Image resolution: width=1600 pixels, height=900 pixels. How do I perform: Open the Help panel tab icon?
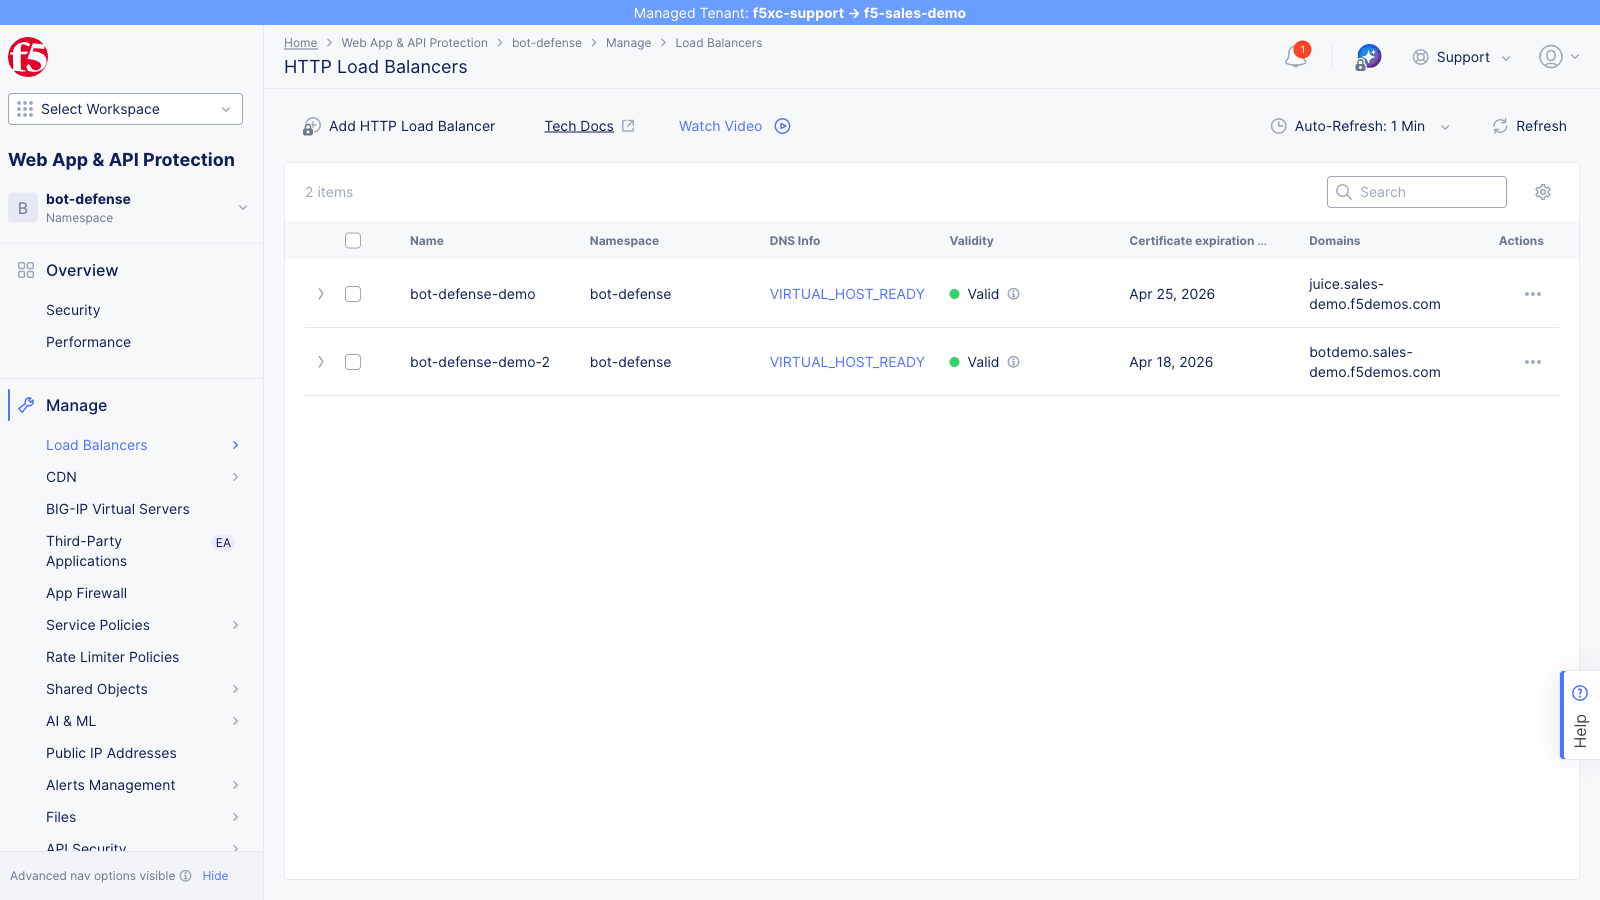click(1580, 692)
